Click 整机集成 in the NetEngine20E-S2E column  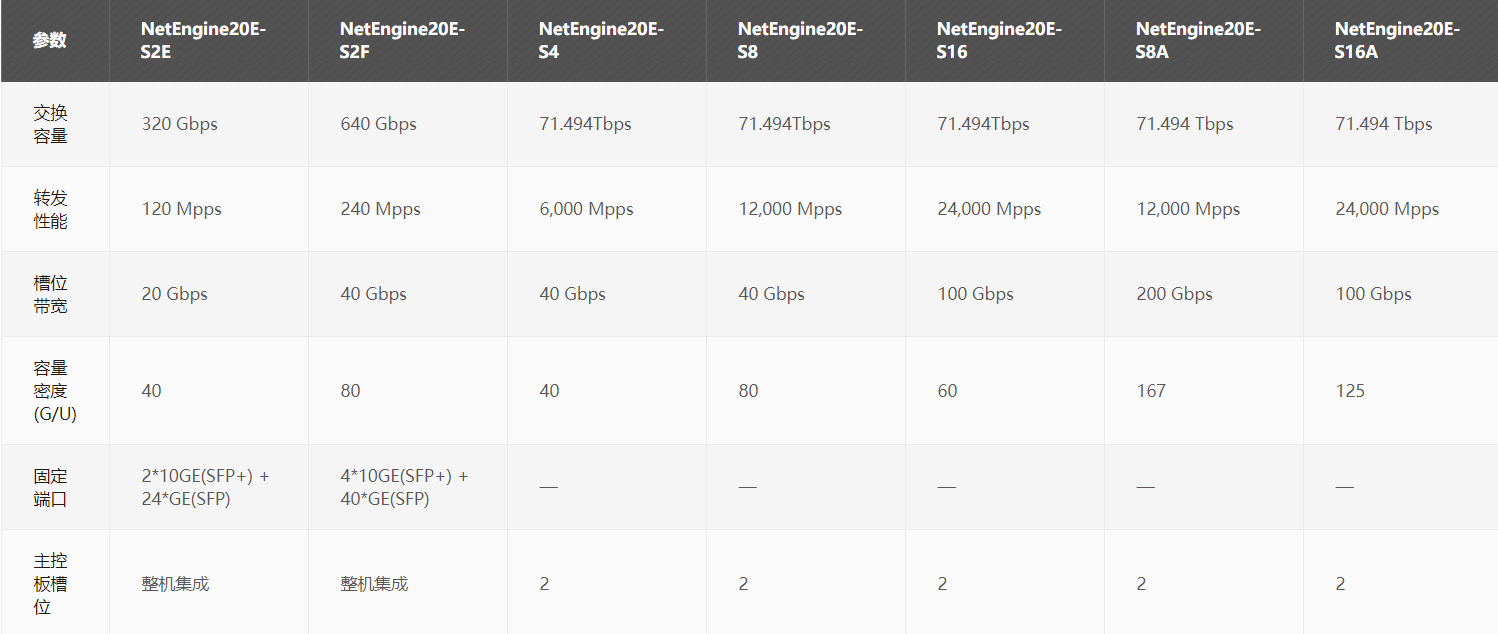(x=175, y=583)
